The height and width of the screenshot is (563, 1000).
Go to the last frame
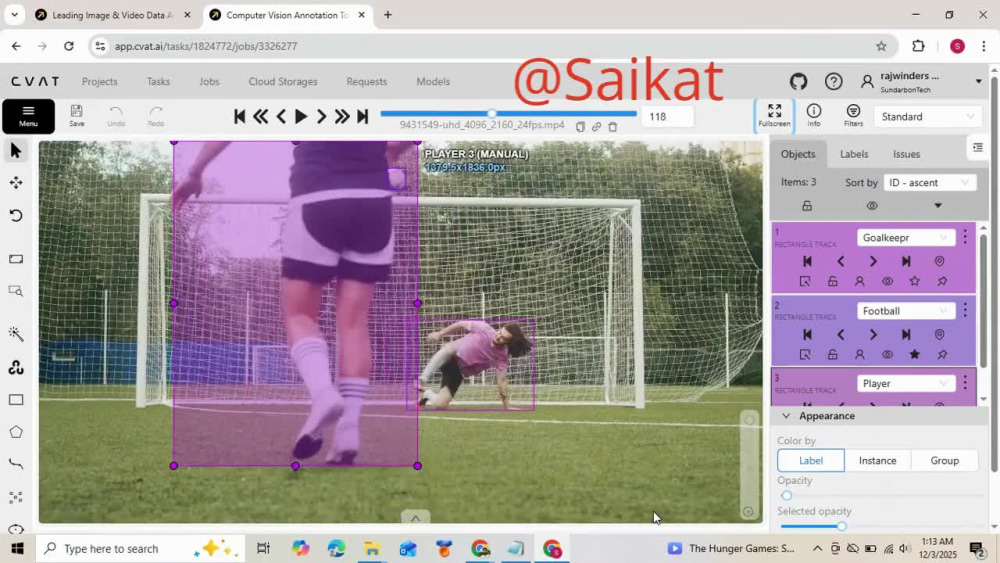click(x=363, y=116)
